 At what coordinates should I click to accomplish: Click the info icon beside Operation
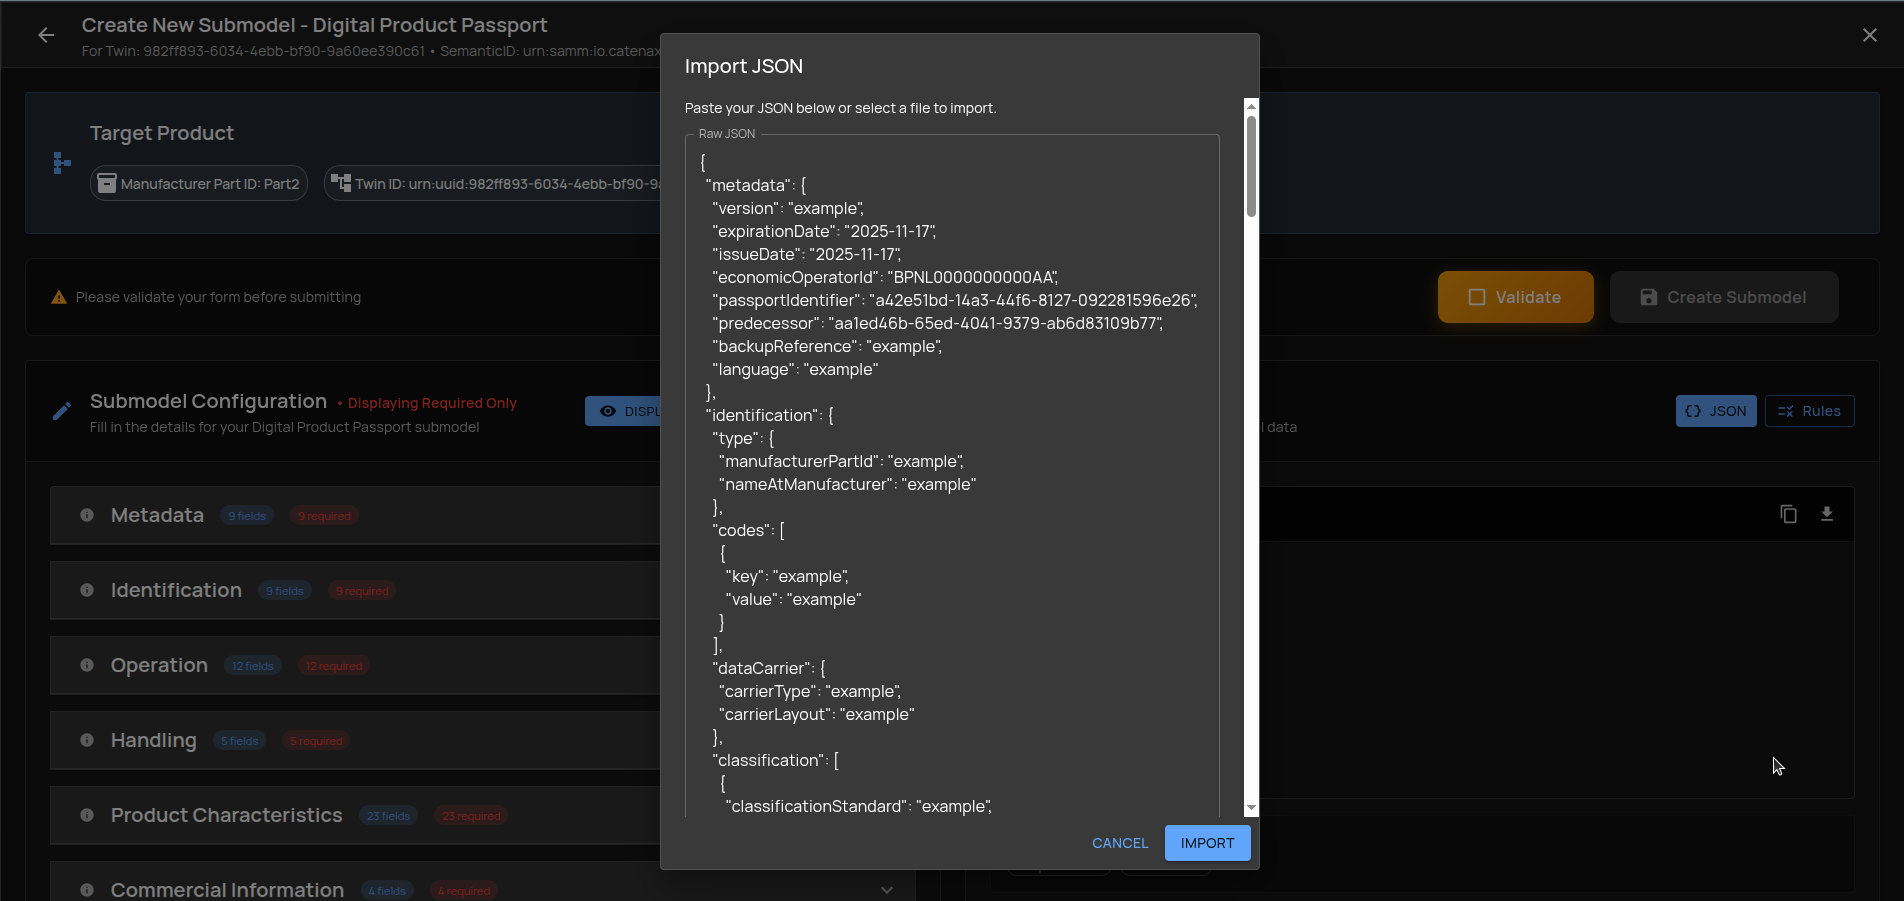click(87, 665)
